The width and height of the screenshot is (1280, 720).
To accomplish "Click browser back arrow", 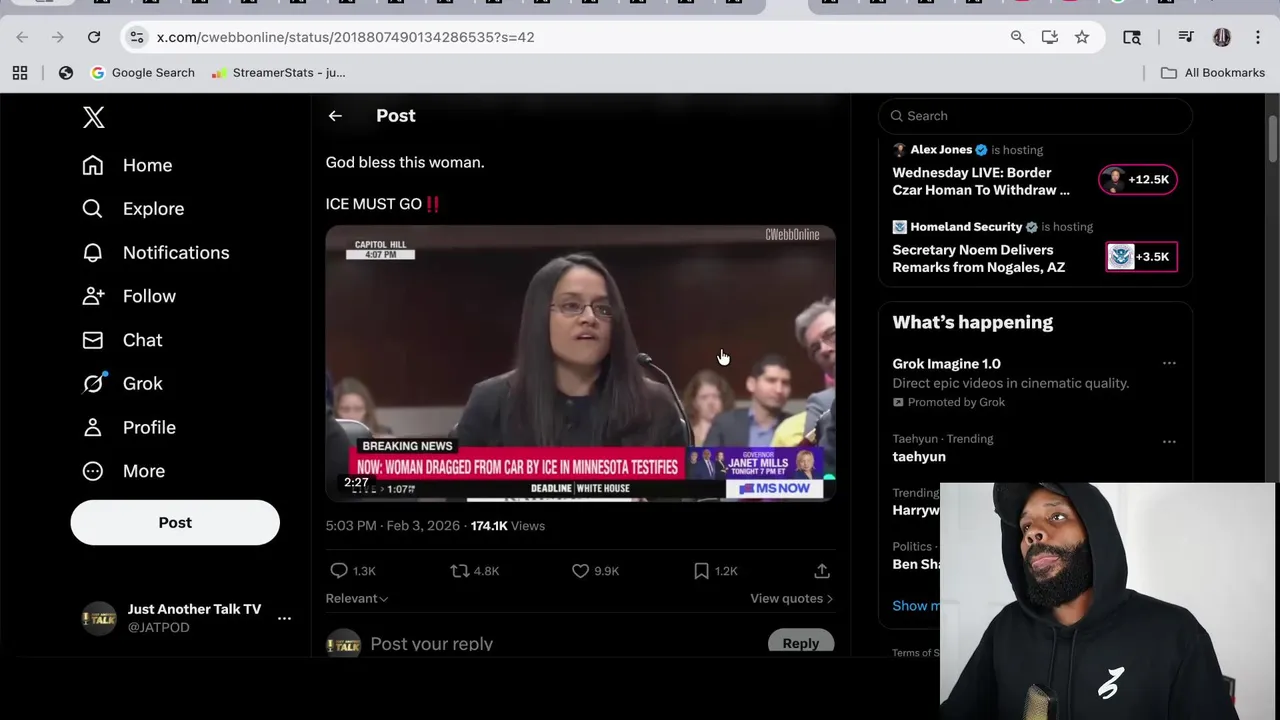I will pyautogui.click(x=22, y=37).
